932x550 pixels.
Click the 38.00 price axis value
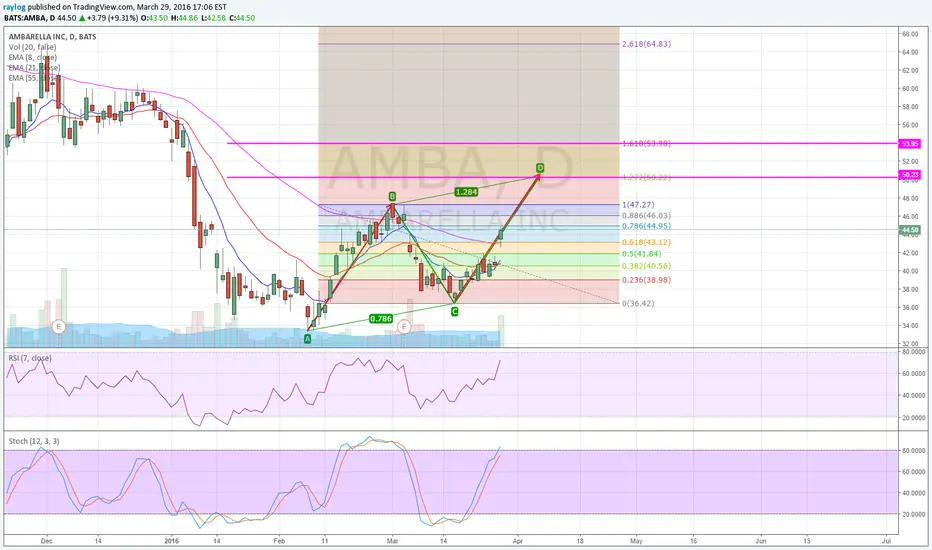coord(910,290)
